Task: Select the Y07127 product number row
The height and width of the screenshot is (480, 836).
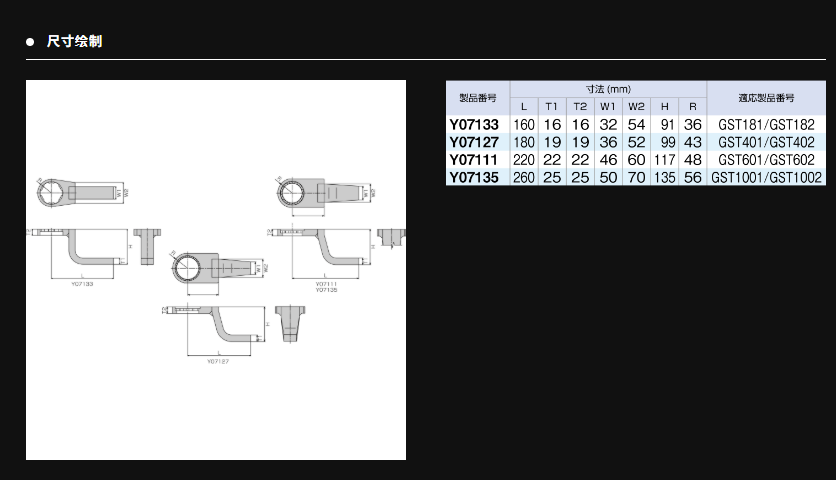Action: (477, 142)
